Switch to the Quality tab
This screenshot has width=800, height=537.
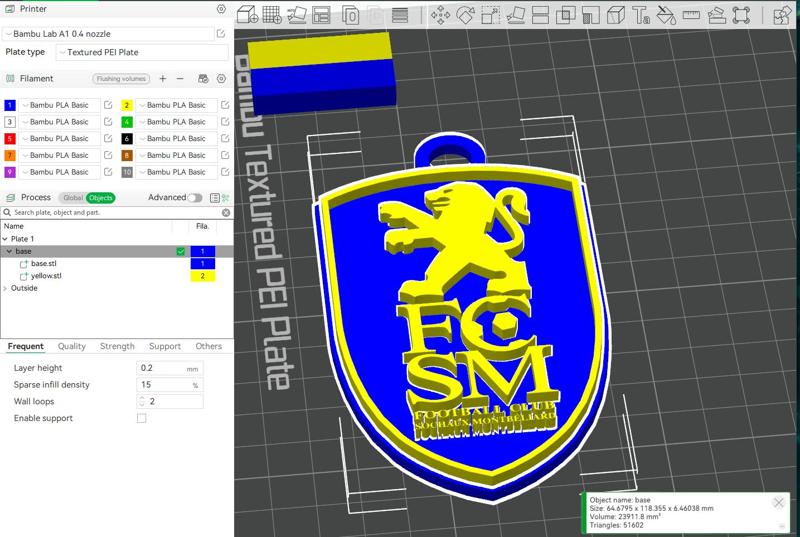(71, 347)
